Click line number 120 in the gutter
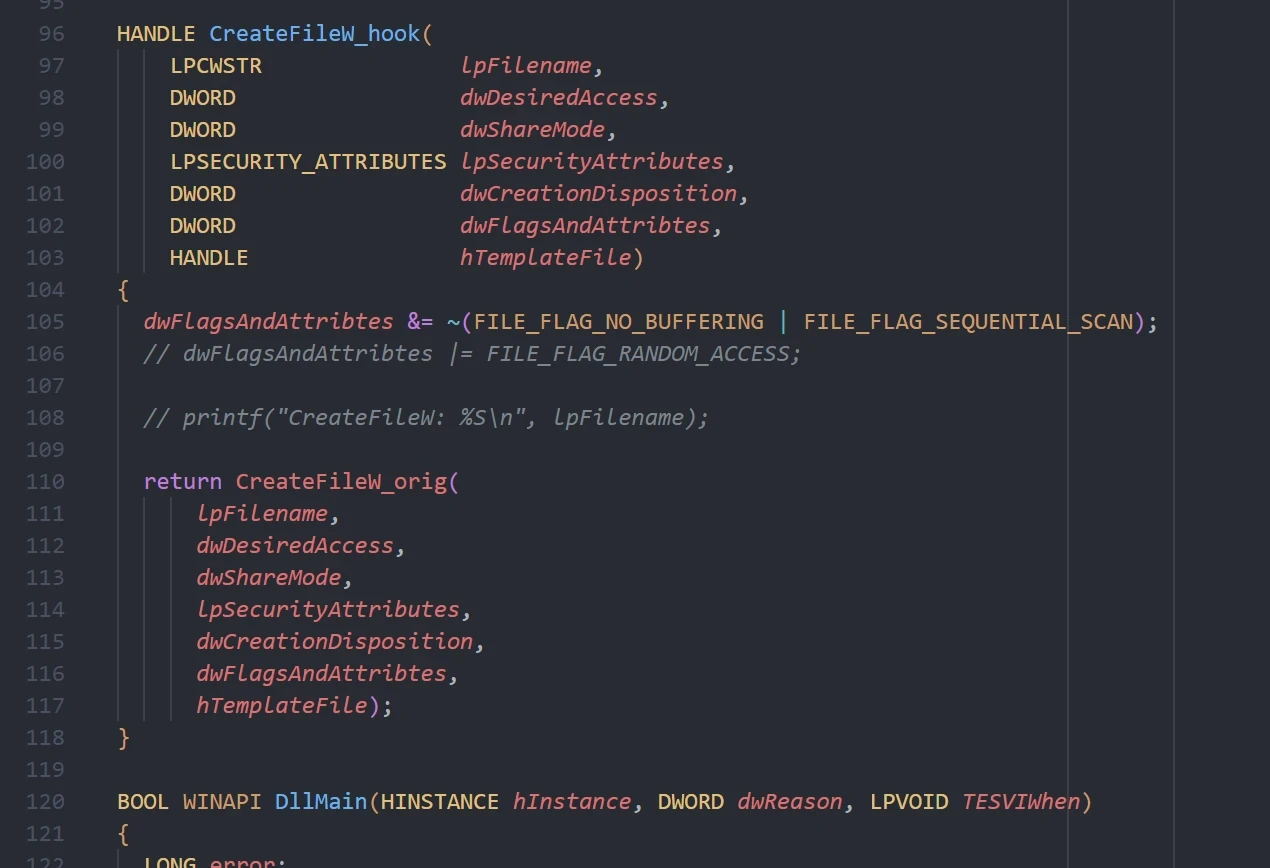Viewport: 1270px width, 868px height. click(x=45, y=802)
